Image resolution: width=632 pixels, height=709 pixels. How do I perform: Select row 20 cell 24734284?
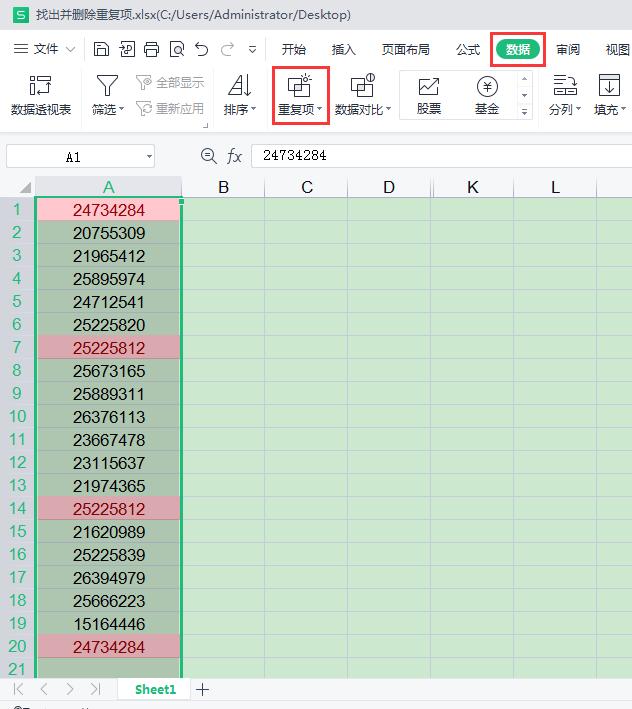point(109,647)
